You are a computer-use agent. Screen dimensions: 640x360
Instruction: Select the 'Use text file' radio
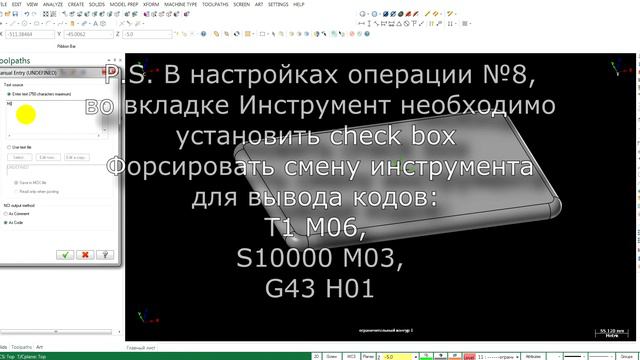(x=9, y=147)
